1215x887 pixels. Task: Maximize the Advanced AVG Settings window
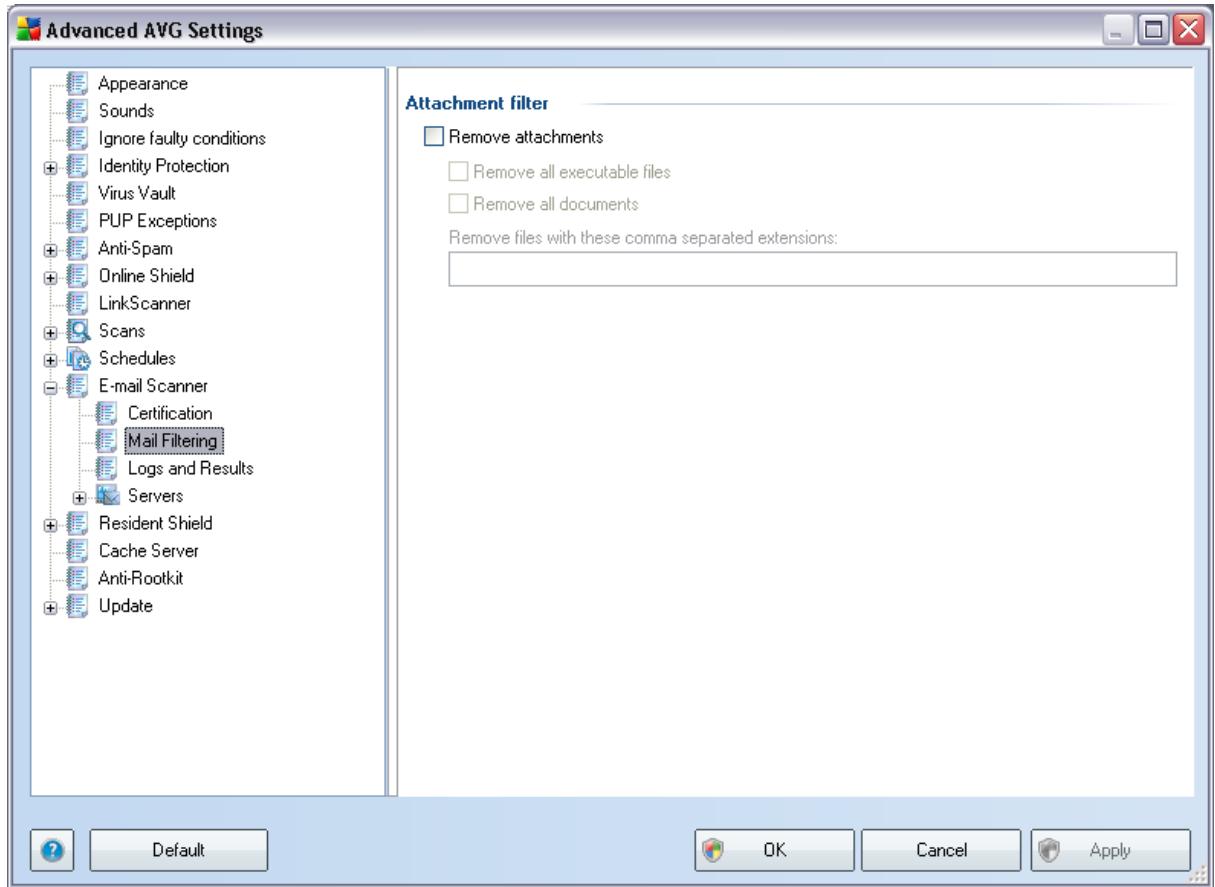(1156, 32)
